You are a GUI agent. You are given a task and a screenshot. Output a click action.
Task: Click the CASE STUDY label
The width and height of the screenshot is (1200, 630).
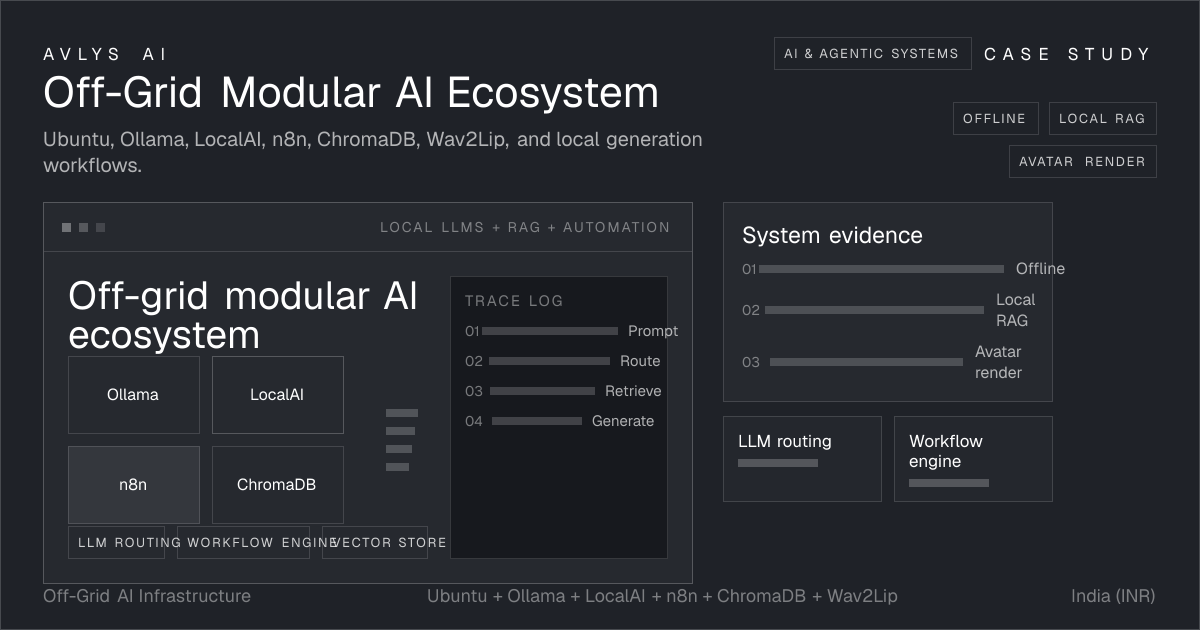tap(1068, 54)
